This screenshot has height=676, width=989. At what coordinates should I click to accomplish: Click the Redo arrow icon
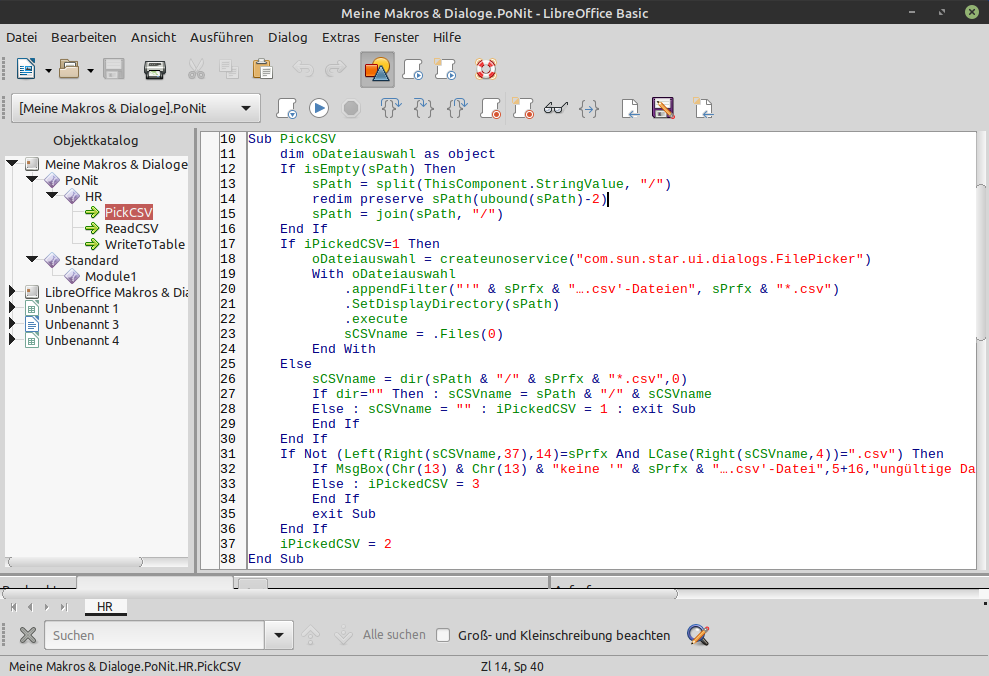click(x=336, y=69)
